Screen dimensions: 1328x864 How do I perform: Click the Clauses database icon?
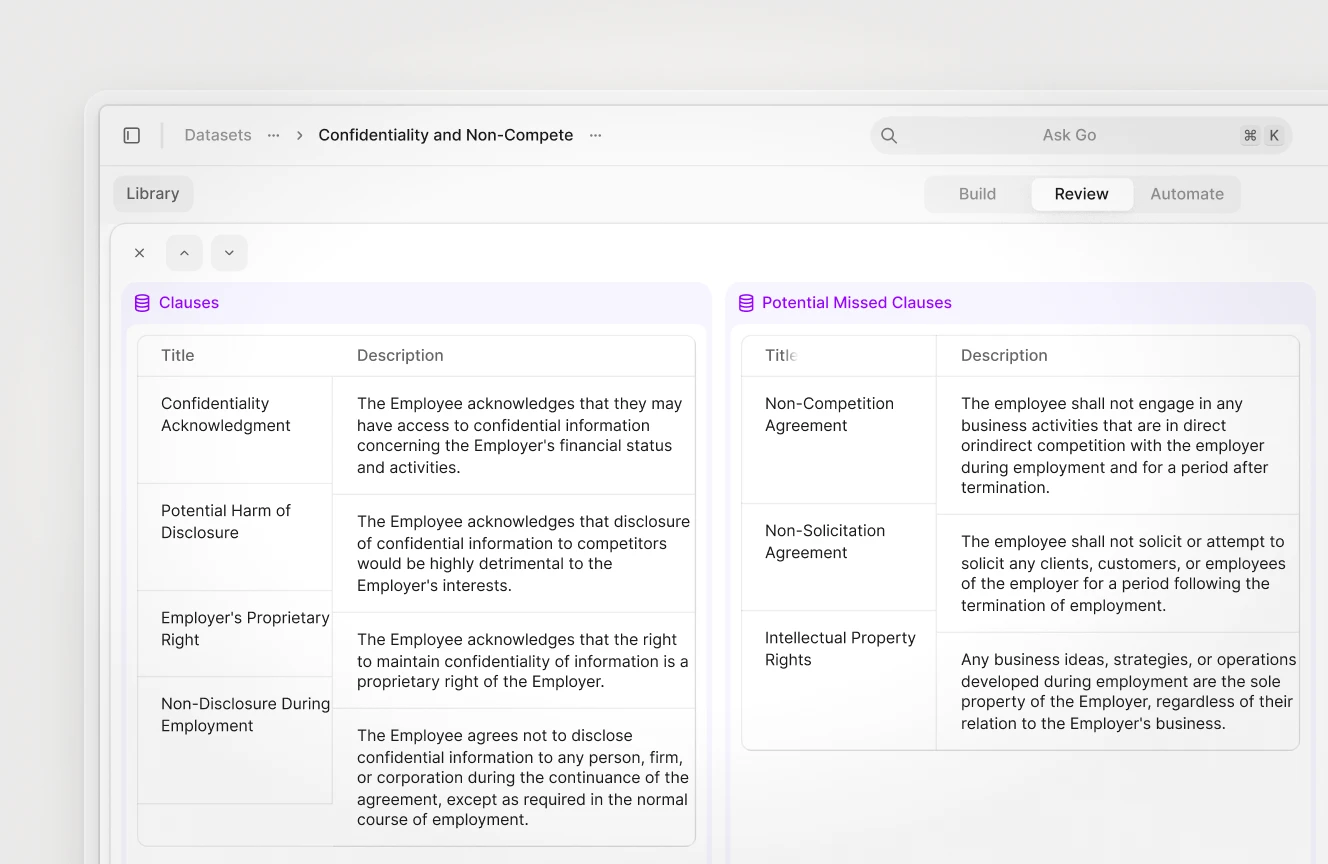pos(142,303)
